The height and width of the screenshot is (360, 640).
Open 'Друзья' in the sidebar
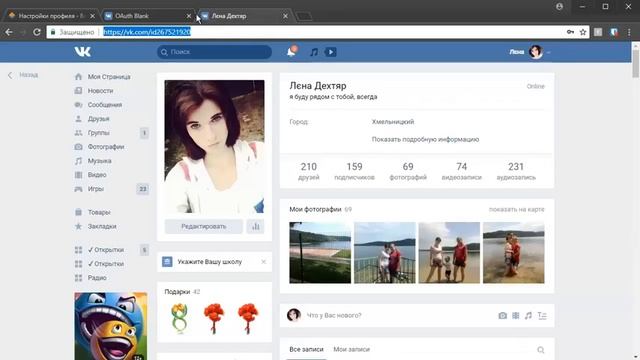pyautogui.click(x=98, y=119)
